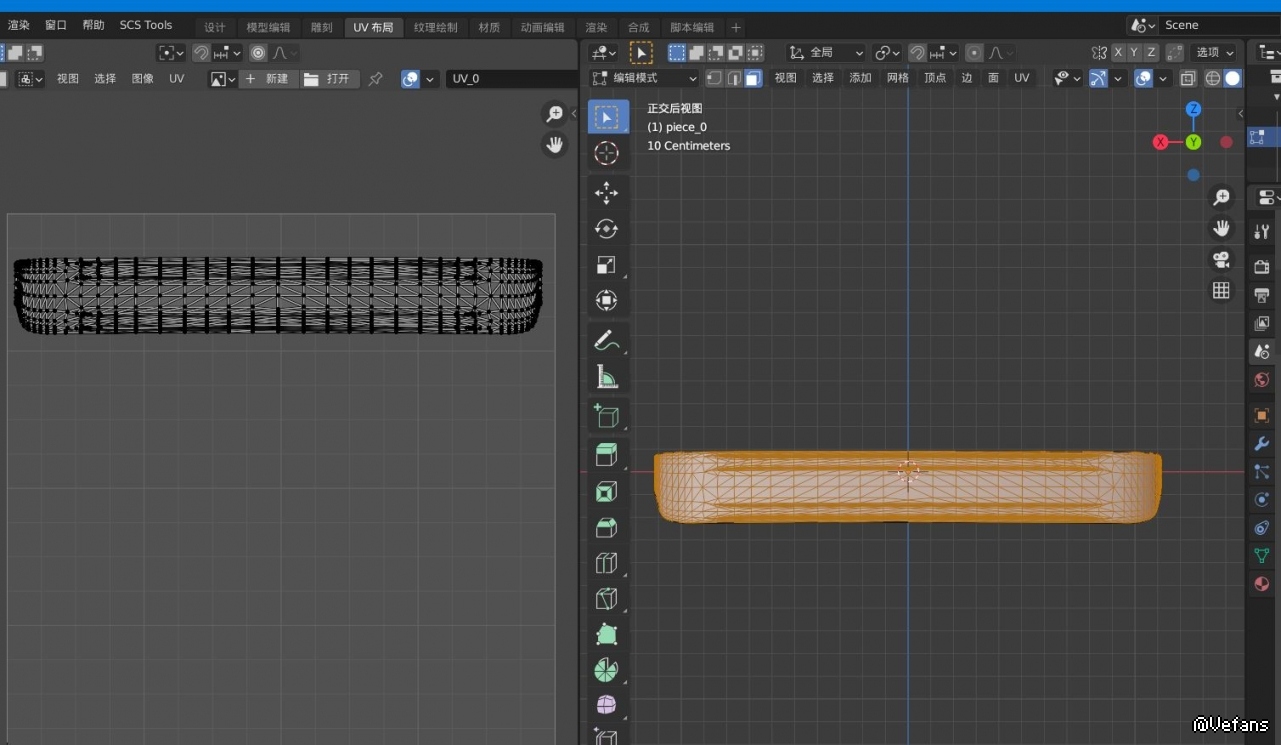Open the 编辑模式 mode dropdown
The height and width of the screenshot is (745, 1281).
pos(645,78)
